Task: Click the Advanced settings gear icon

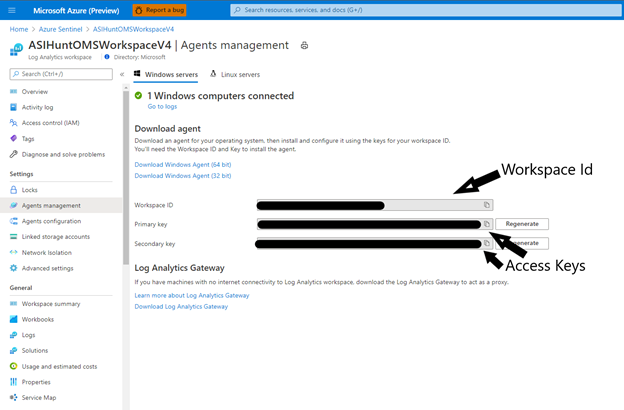Action: pyautogui.click(x=14, y=268)
